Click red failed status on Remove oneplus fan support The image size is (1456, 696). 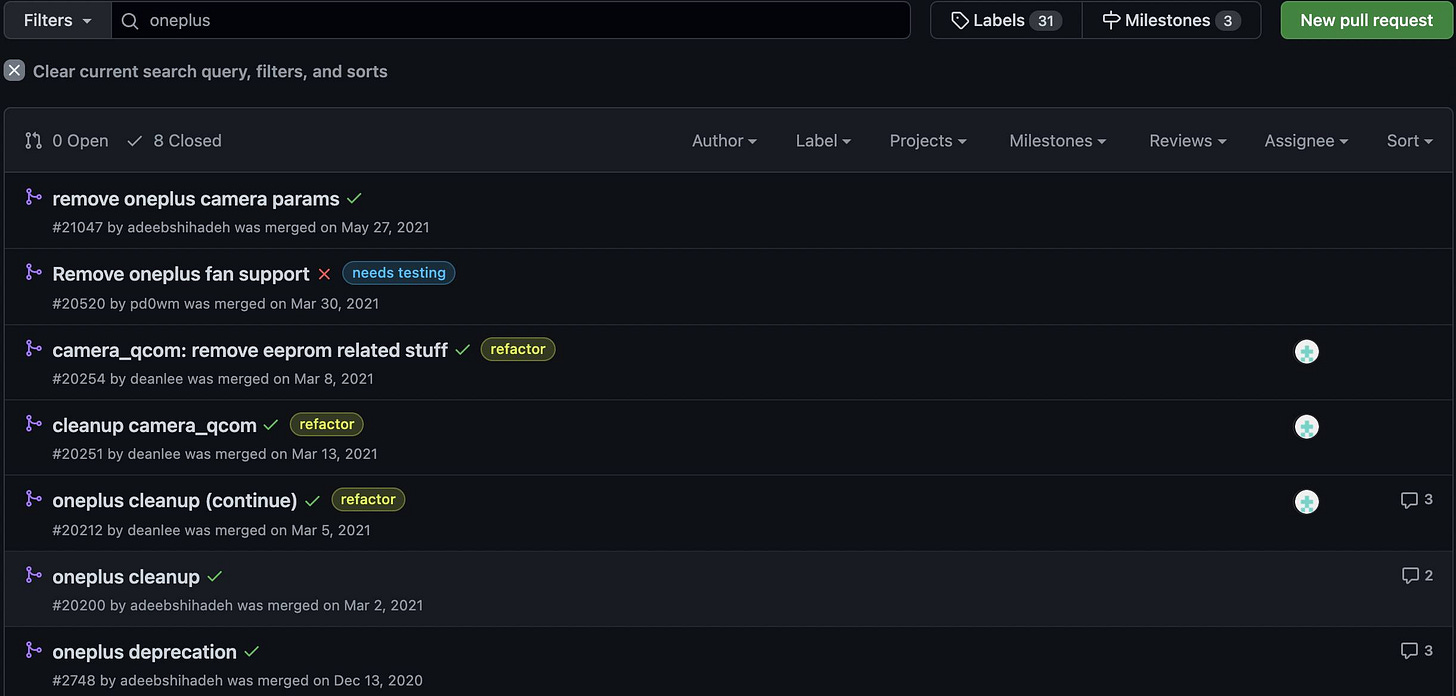tap(324, 274)
